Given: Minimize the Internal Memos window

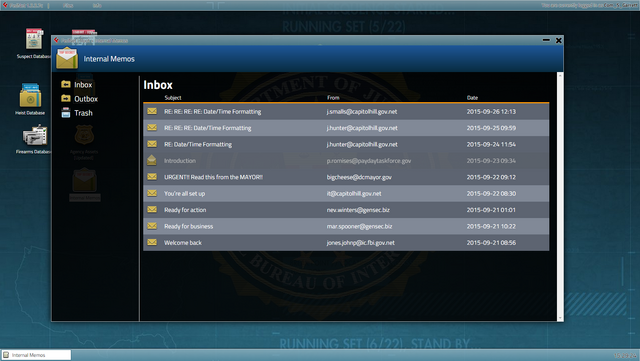Looking at the screenshot, I should pyautogui.click(x=546, y=40).
